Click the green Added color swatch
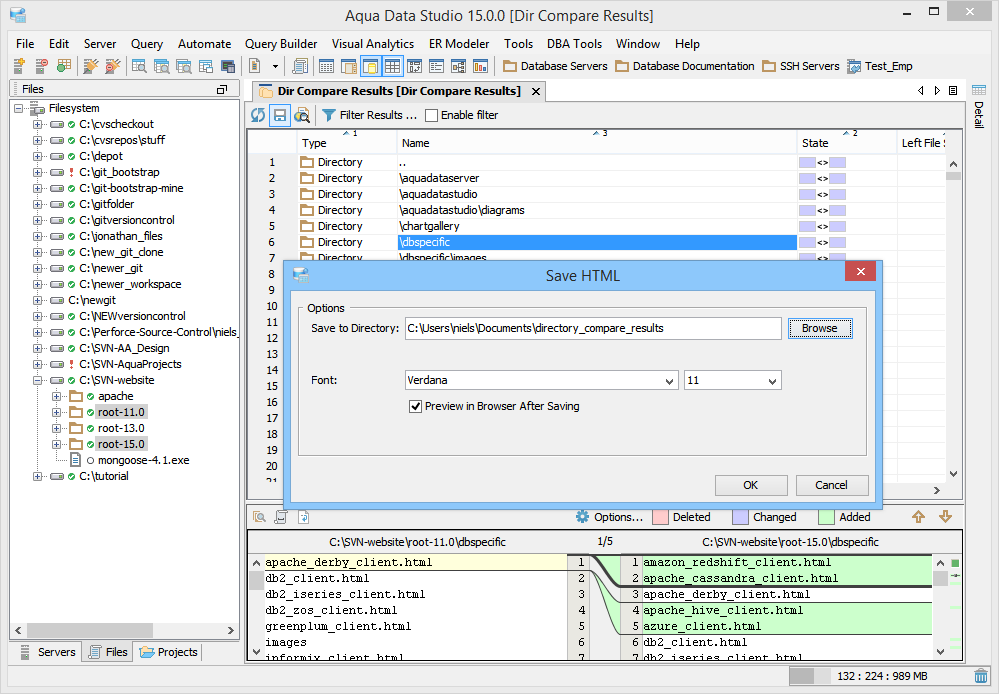 point(825,517)
